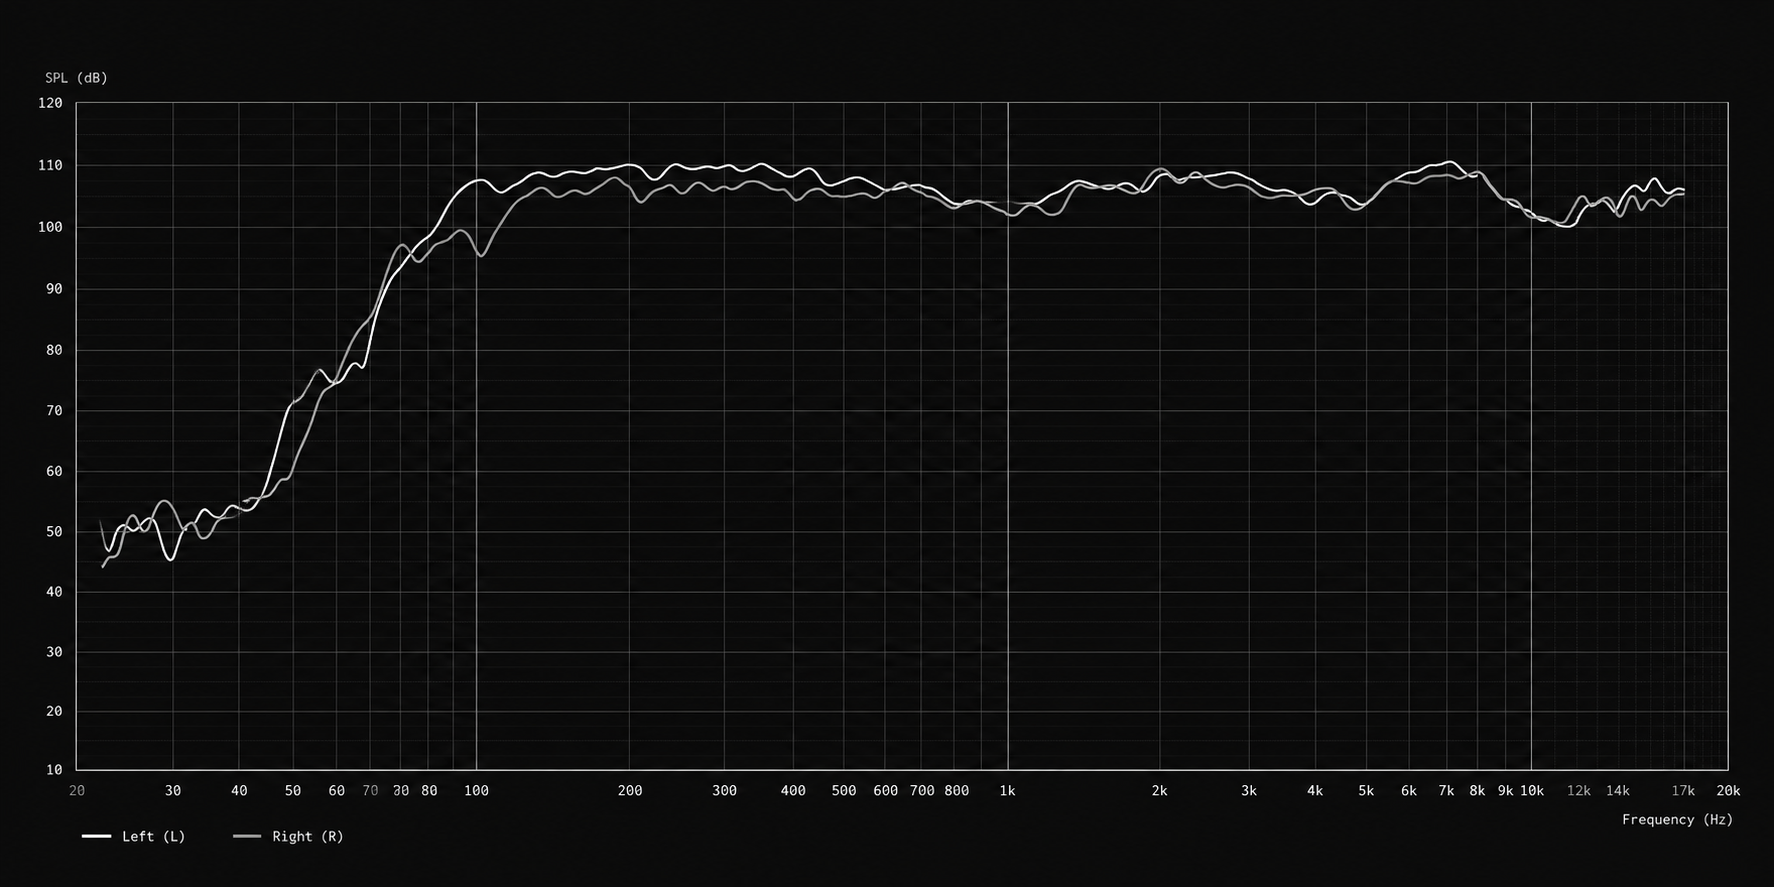Click the 110 value on the SPL axis
Image resolution: width=1774 pixels, height=887 pixels.
coord(50,166)
